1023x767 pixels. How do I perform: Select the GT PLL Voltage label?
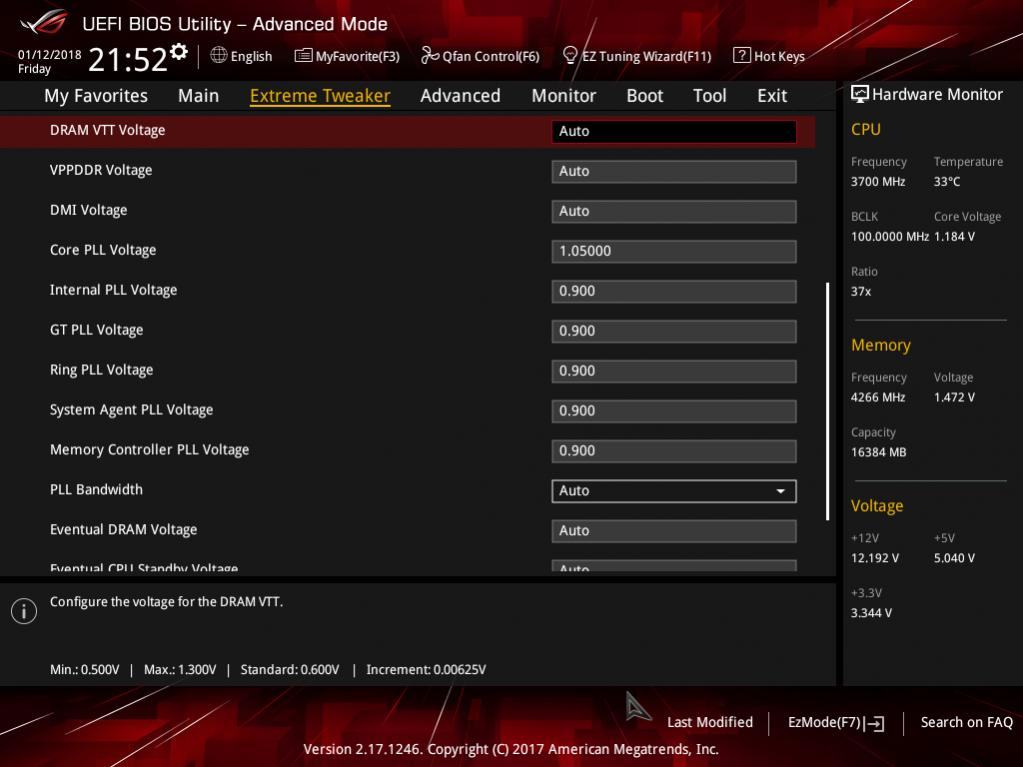[97, 330]
